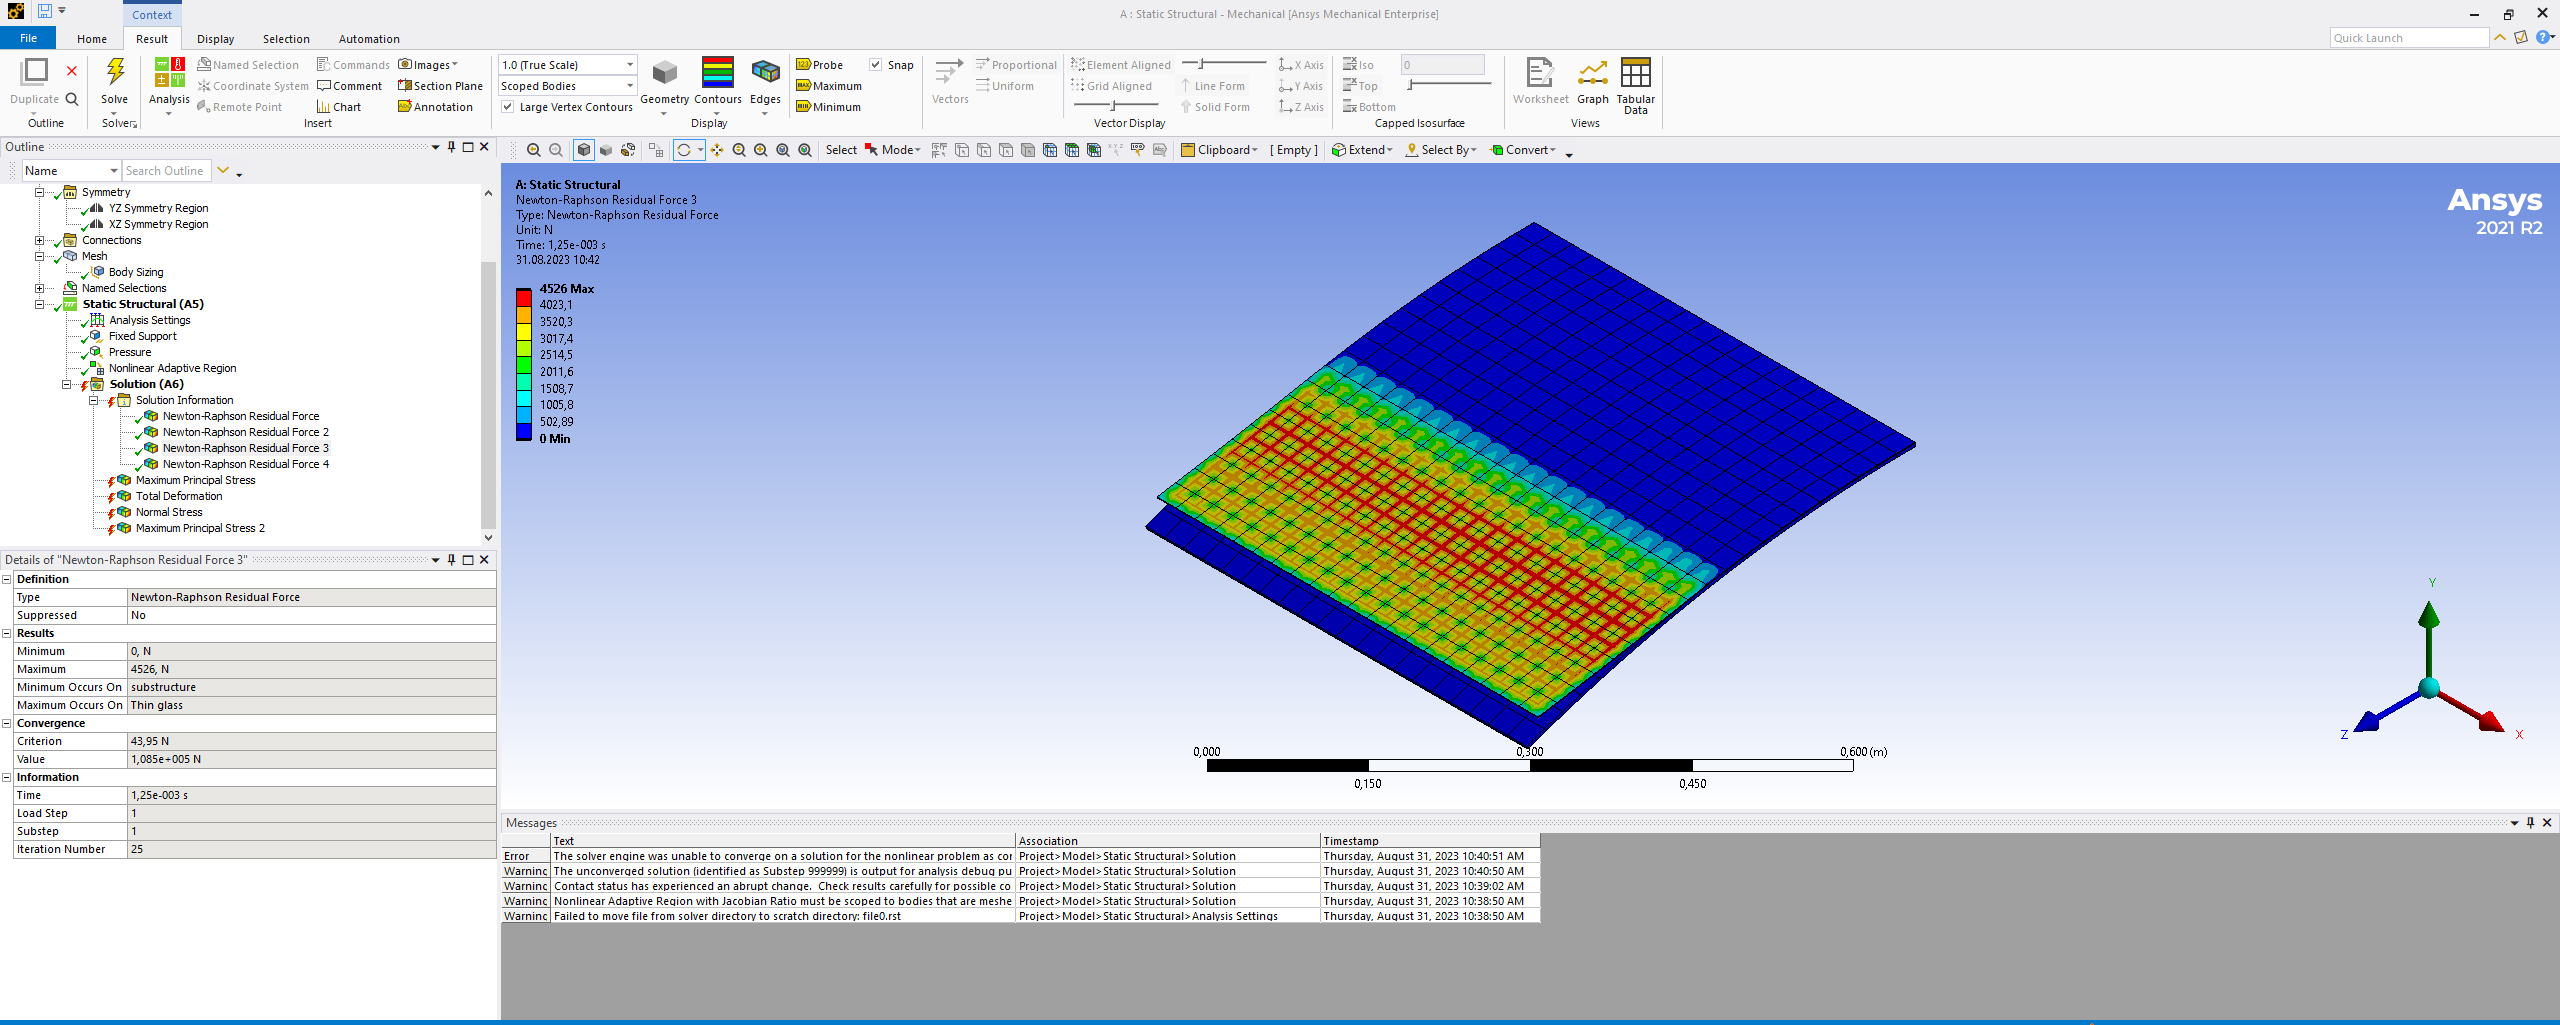Screen dimensions: 2560x1025
Task: Click the Probe tool
Action: (x=820, y=65)
